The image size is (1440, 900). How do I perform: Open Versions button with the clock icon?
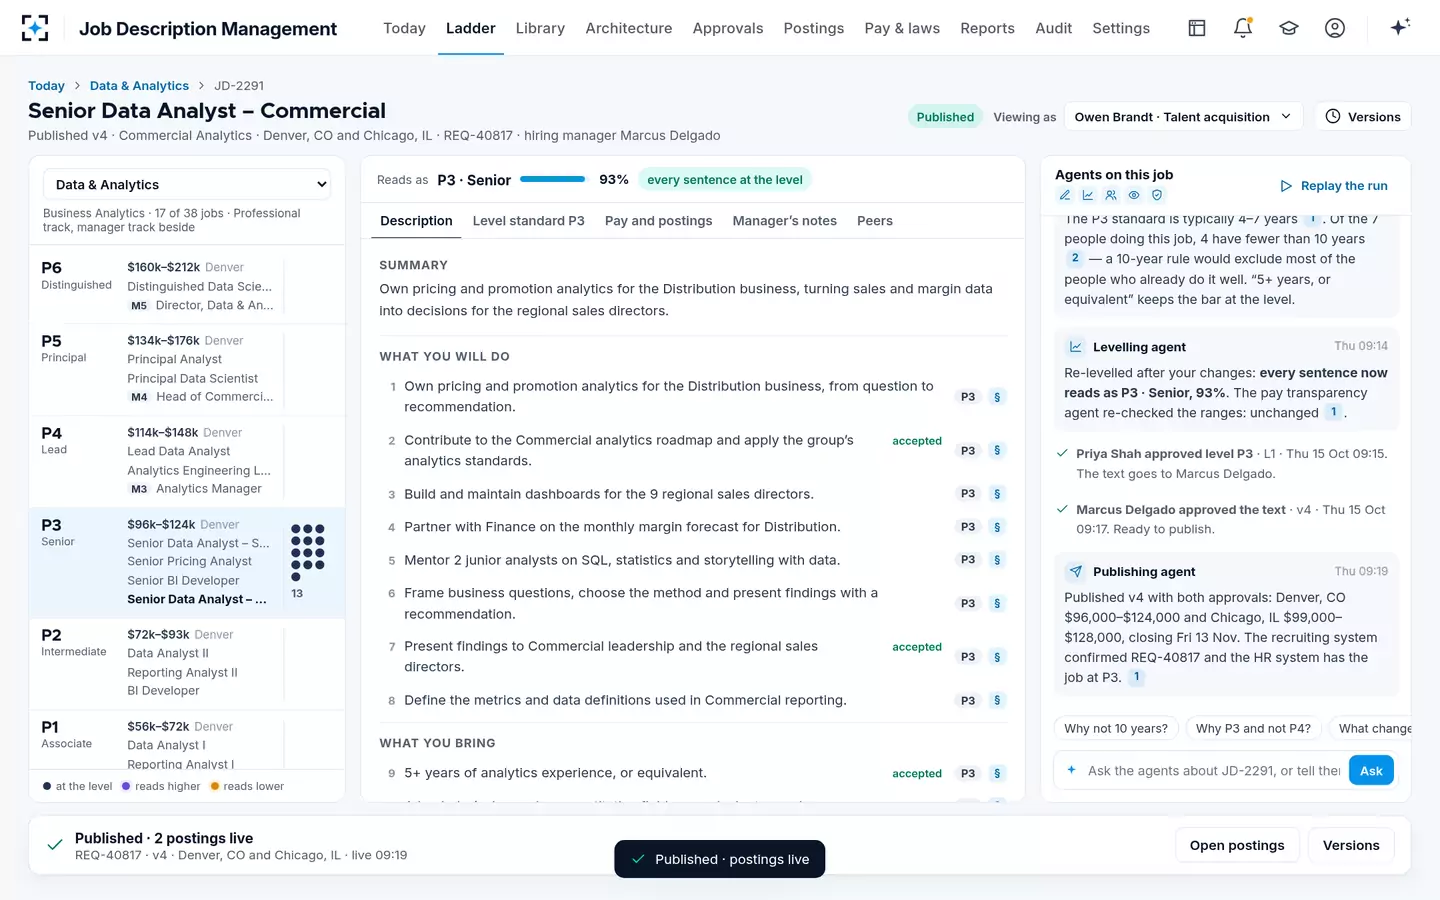(1363, 117)
